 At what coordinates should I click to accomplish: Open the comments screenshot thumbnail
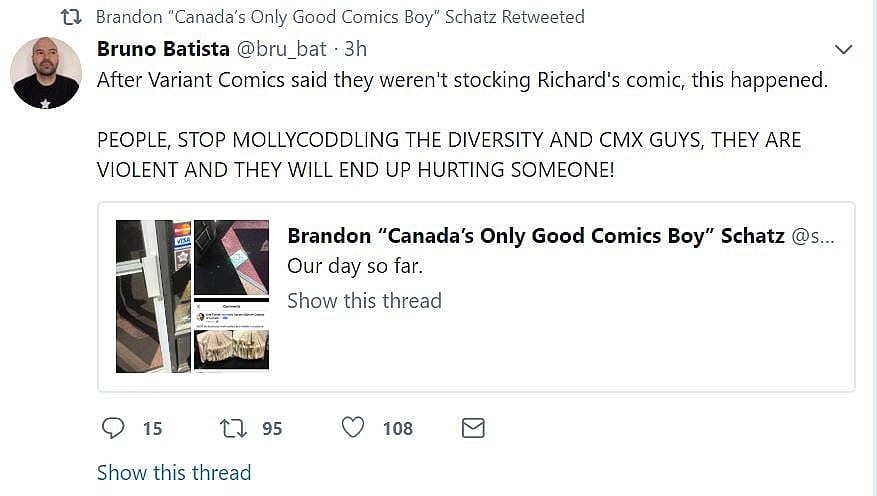tap(231, 334)
